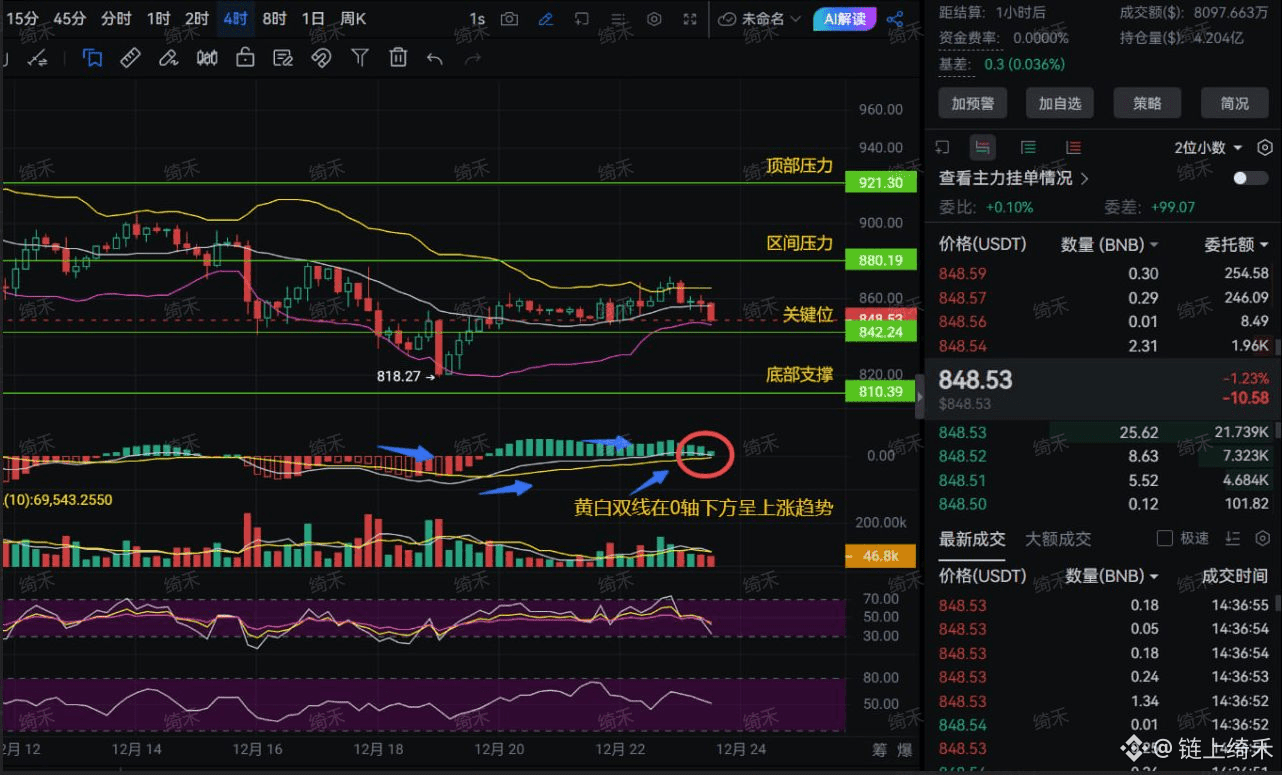
Task: Click the undo arrow icon
Action: tap(434, 58)
